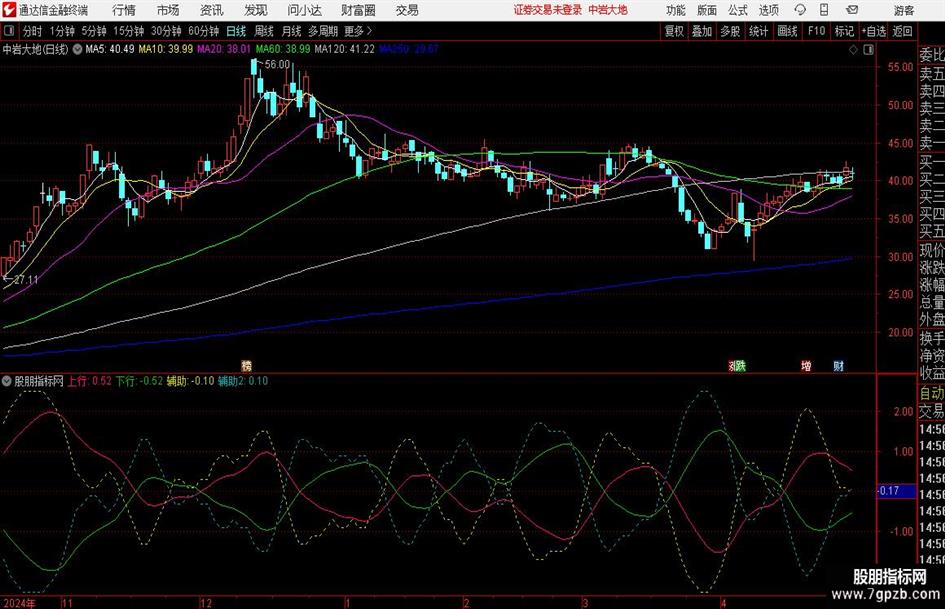
Task: Click the 56.00 high price label
Action: coord(277,65)
